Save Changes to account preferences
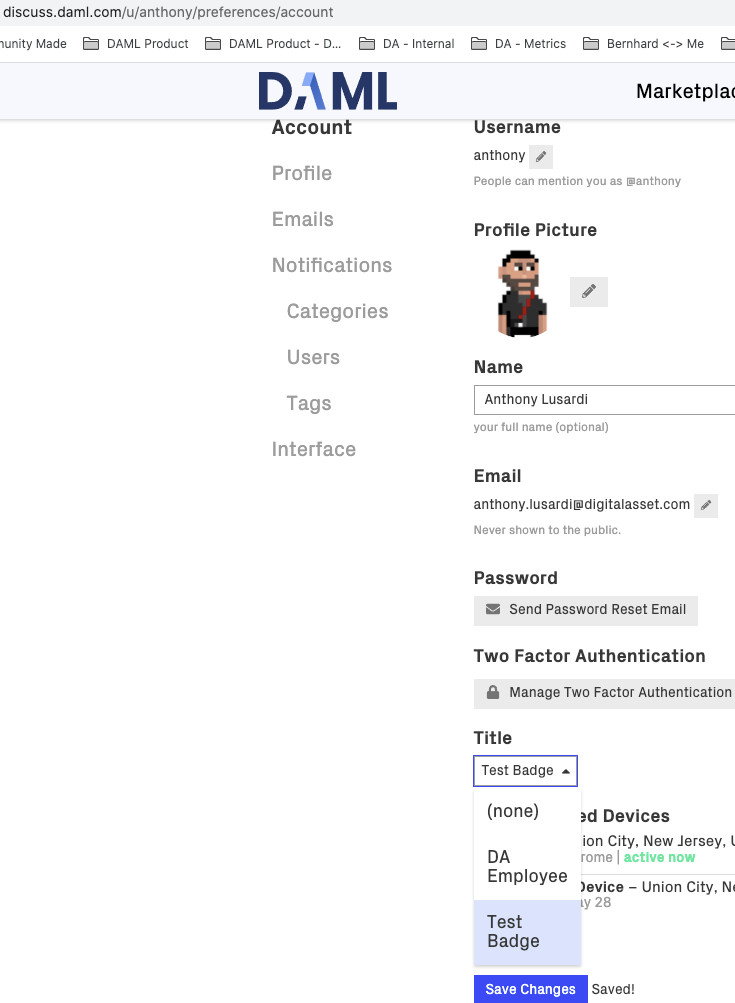Viewport: 735px width, 1003px height. [530, 989]
